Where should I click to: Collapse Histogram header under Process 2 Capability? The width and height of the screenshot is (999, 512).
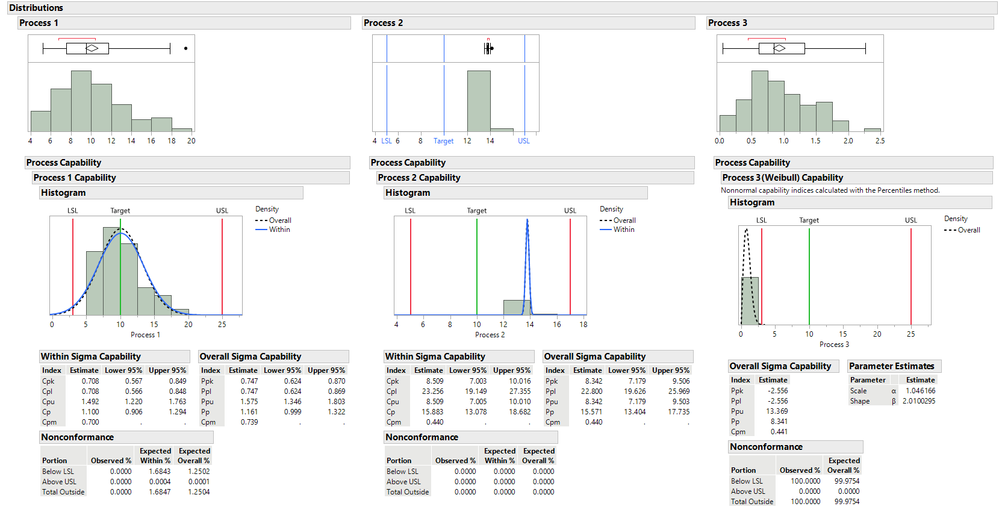pos(515,192)
